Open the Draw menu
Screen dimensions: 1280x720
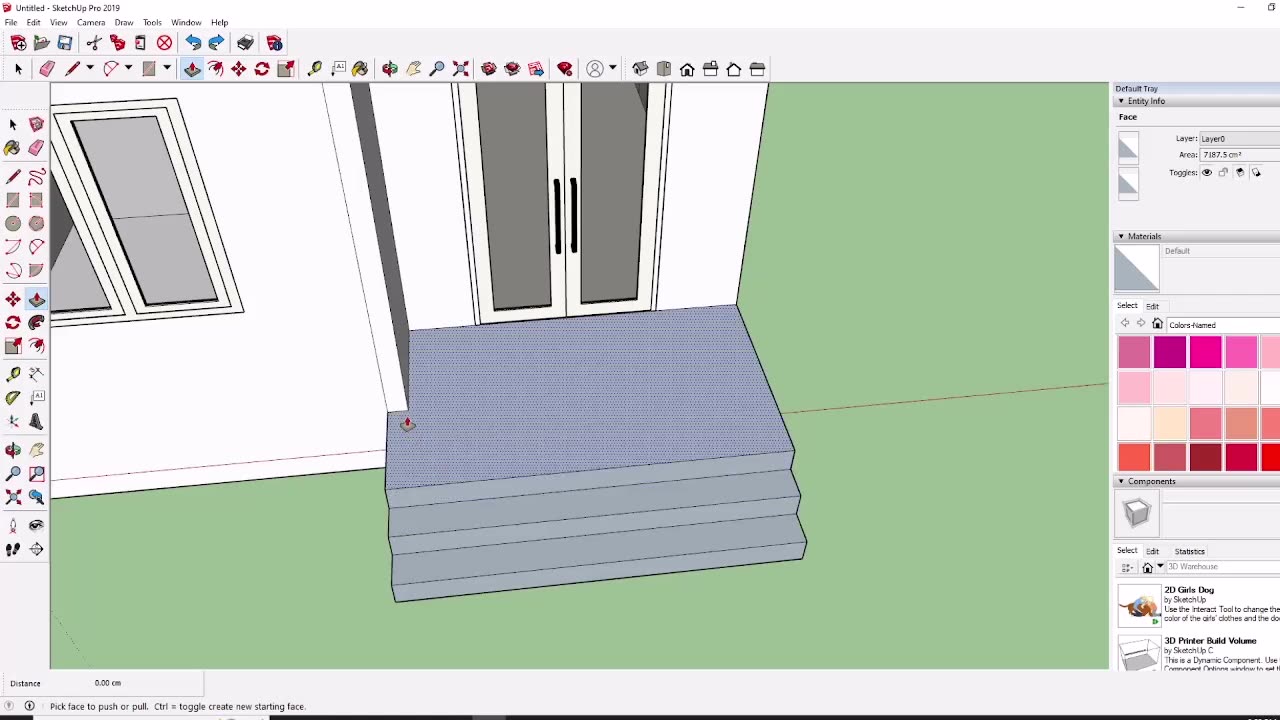click(x=124, y=22)
